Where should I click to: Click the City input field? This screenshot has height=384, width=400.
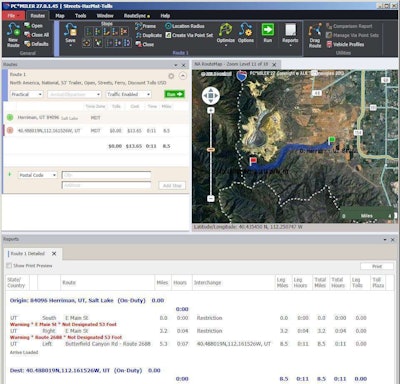[x=106, y=175]
